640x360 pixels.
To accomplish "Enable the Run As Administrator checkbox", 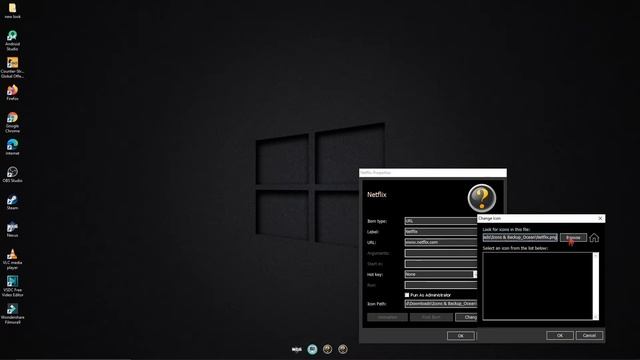I will (407, 295).
